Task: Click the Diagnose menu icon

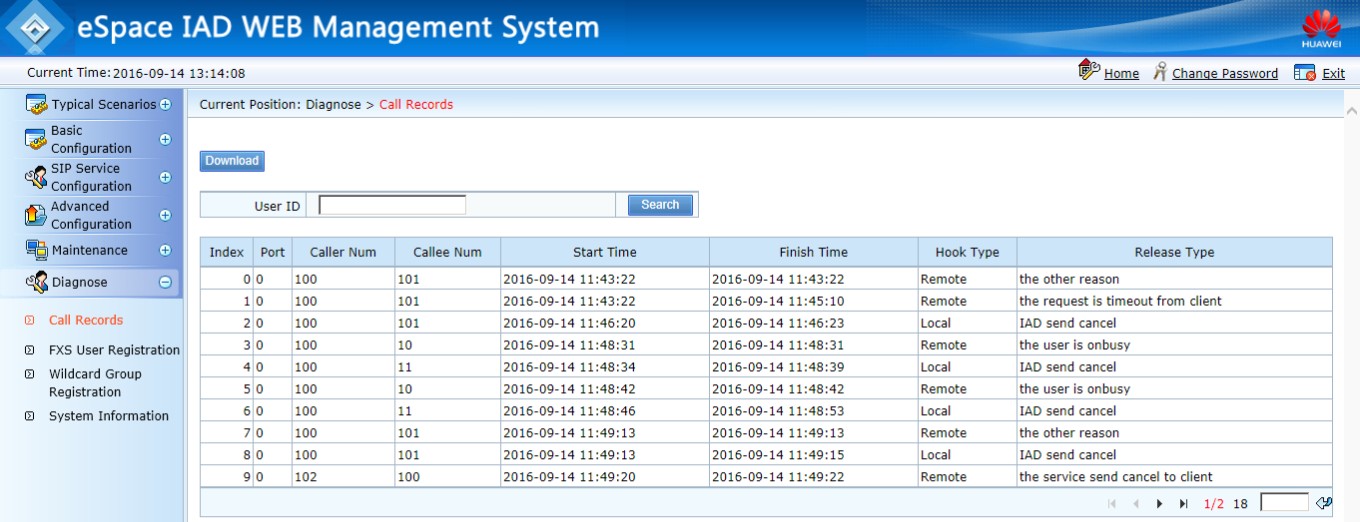Action: (36, 282)
